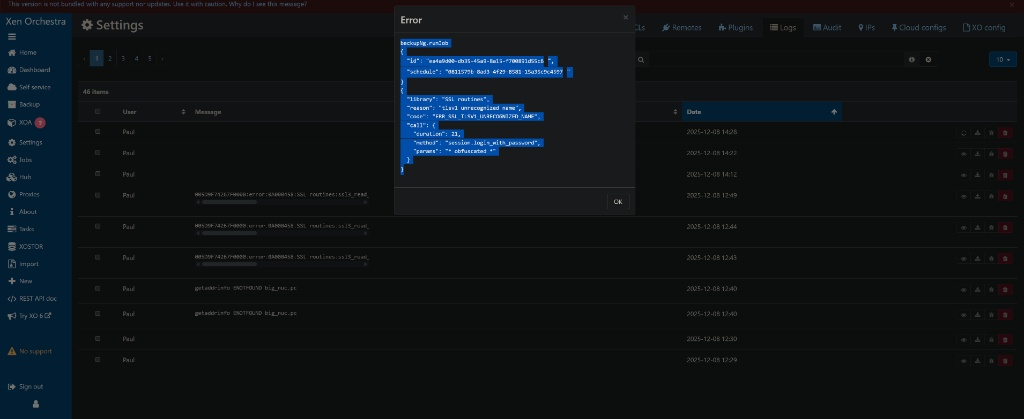Close the Error dialog with the X
1024x419 pixels.
[x=626, y=17]
